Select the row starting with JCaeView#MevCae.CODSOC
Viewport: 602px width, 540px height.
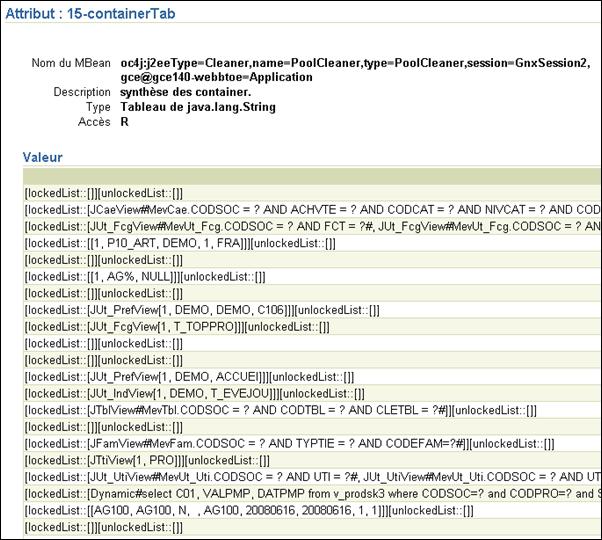tap(312, 210)
